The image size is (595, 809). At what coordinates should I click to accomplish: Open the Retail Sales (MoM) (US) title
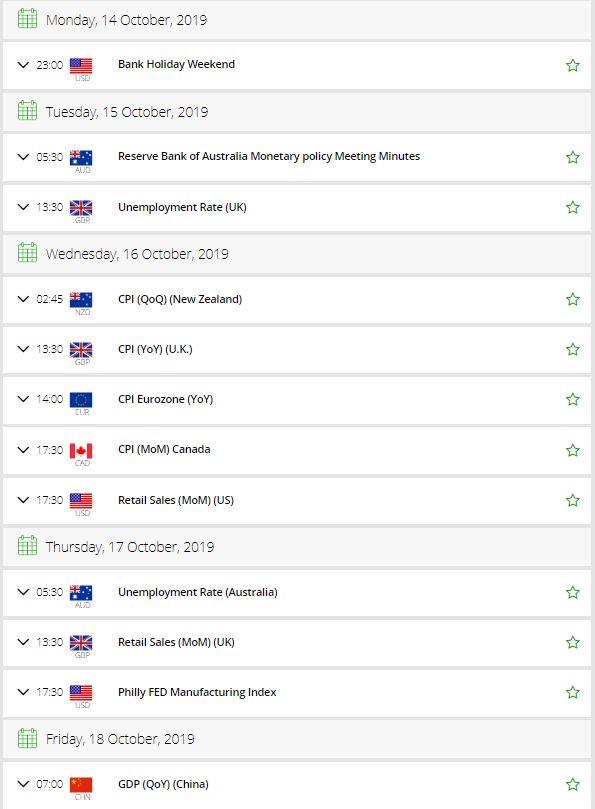pyautogui.click(x=176, y=500)
